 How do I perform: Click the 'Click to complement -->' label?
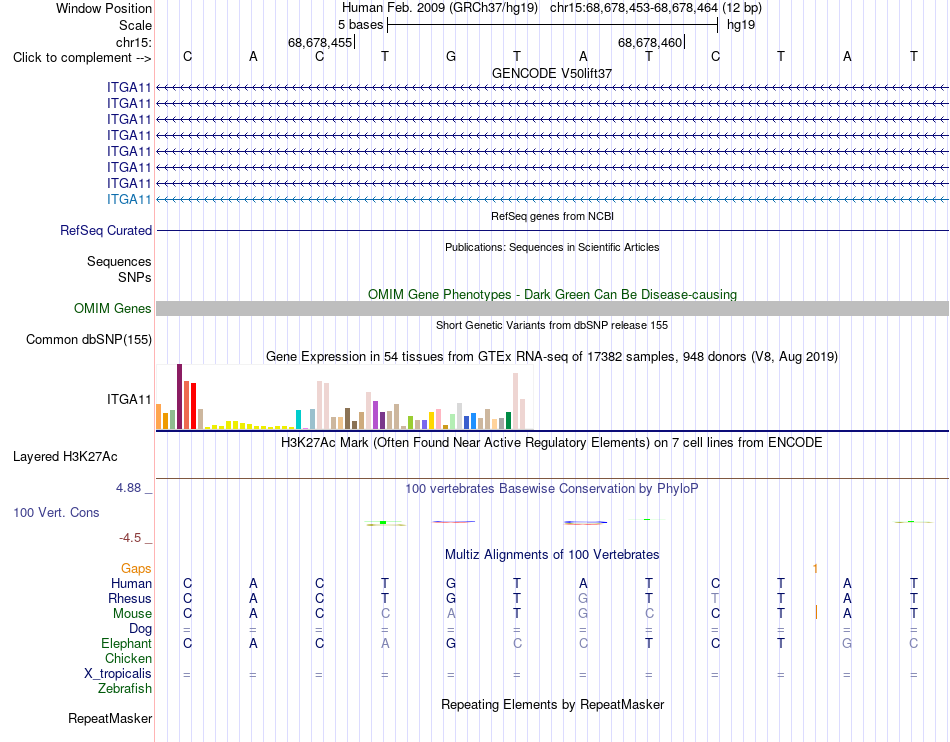[82, 58]
